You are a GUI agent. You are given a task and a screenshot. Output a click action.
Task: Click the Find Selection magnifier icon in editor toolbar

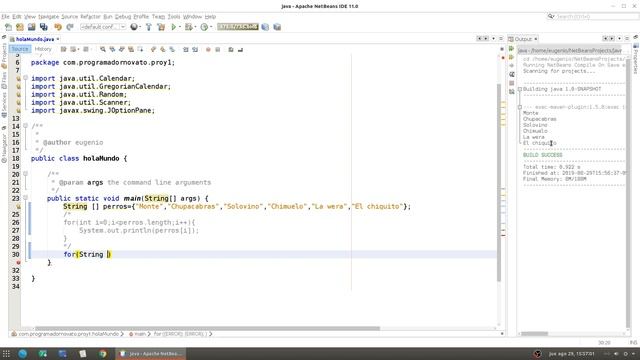coord(103,49)
